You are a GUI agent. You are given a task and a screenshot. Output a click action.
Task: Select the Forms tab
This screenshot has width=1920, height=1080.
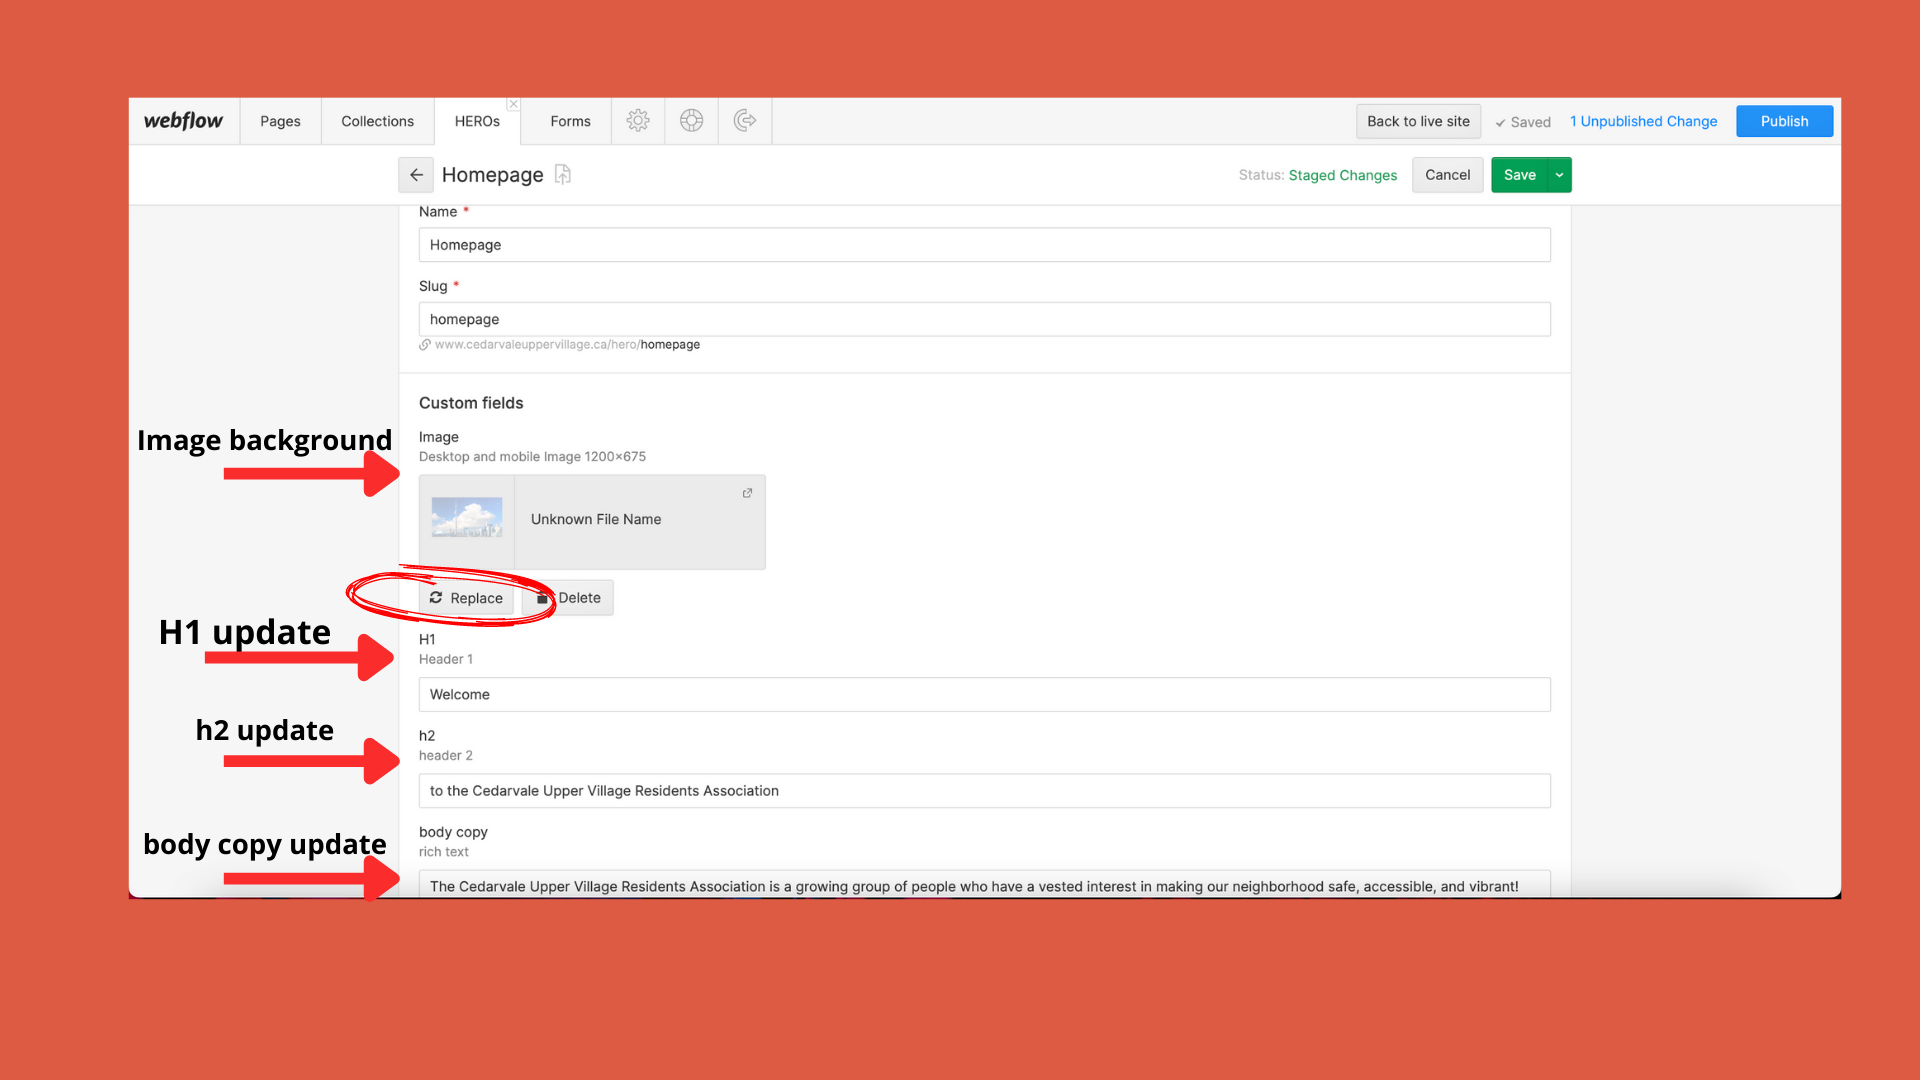(570, 121)
